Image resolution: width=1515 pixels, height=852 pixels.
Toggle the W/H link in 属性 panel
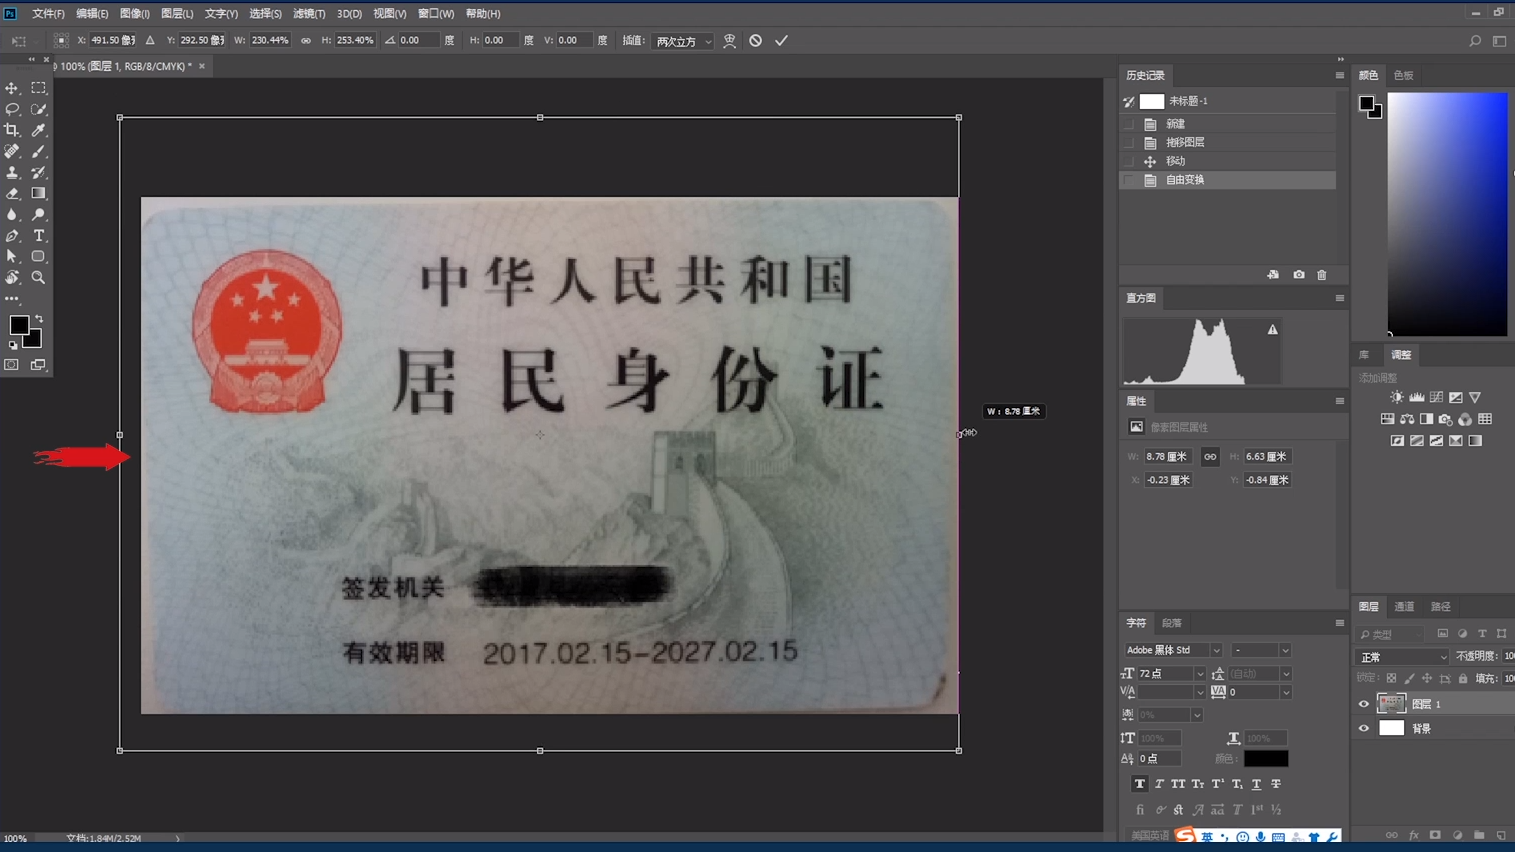pos(1210,457)
